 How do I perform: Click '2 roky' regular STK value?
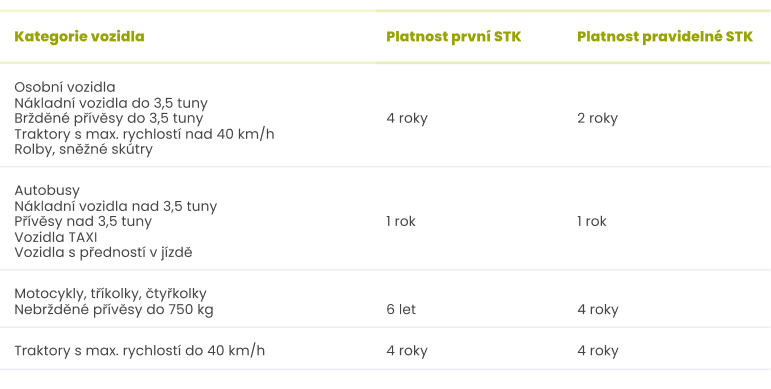tap(597, 118)
